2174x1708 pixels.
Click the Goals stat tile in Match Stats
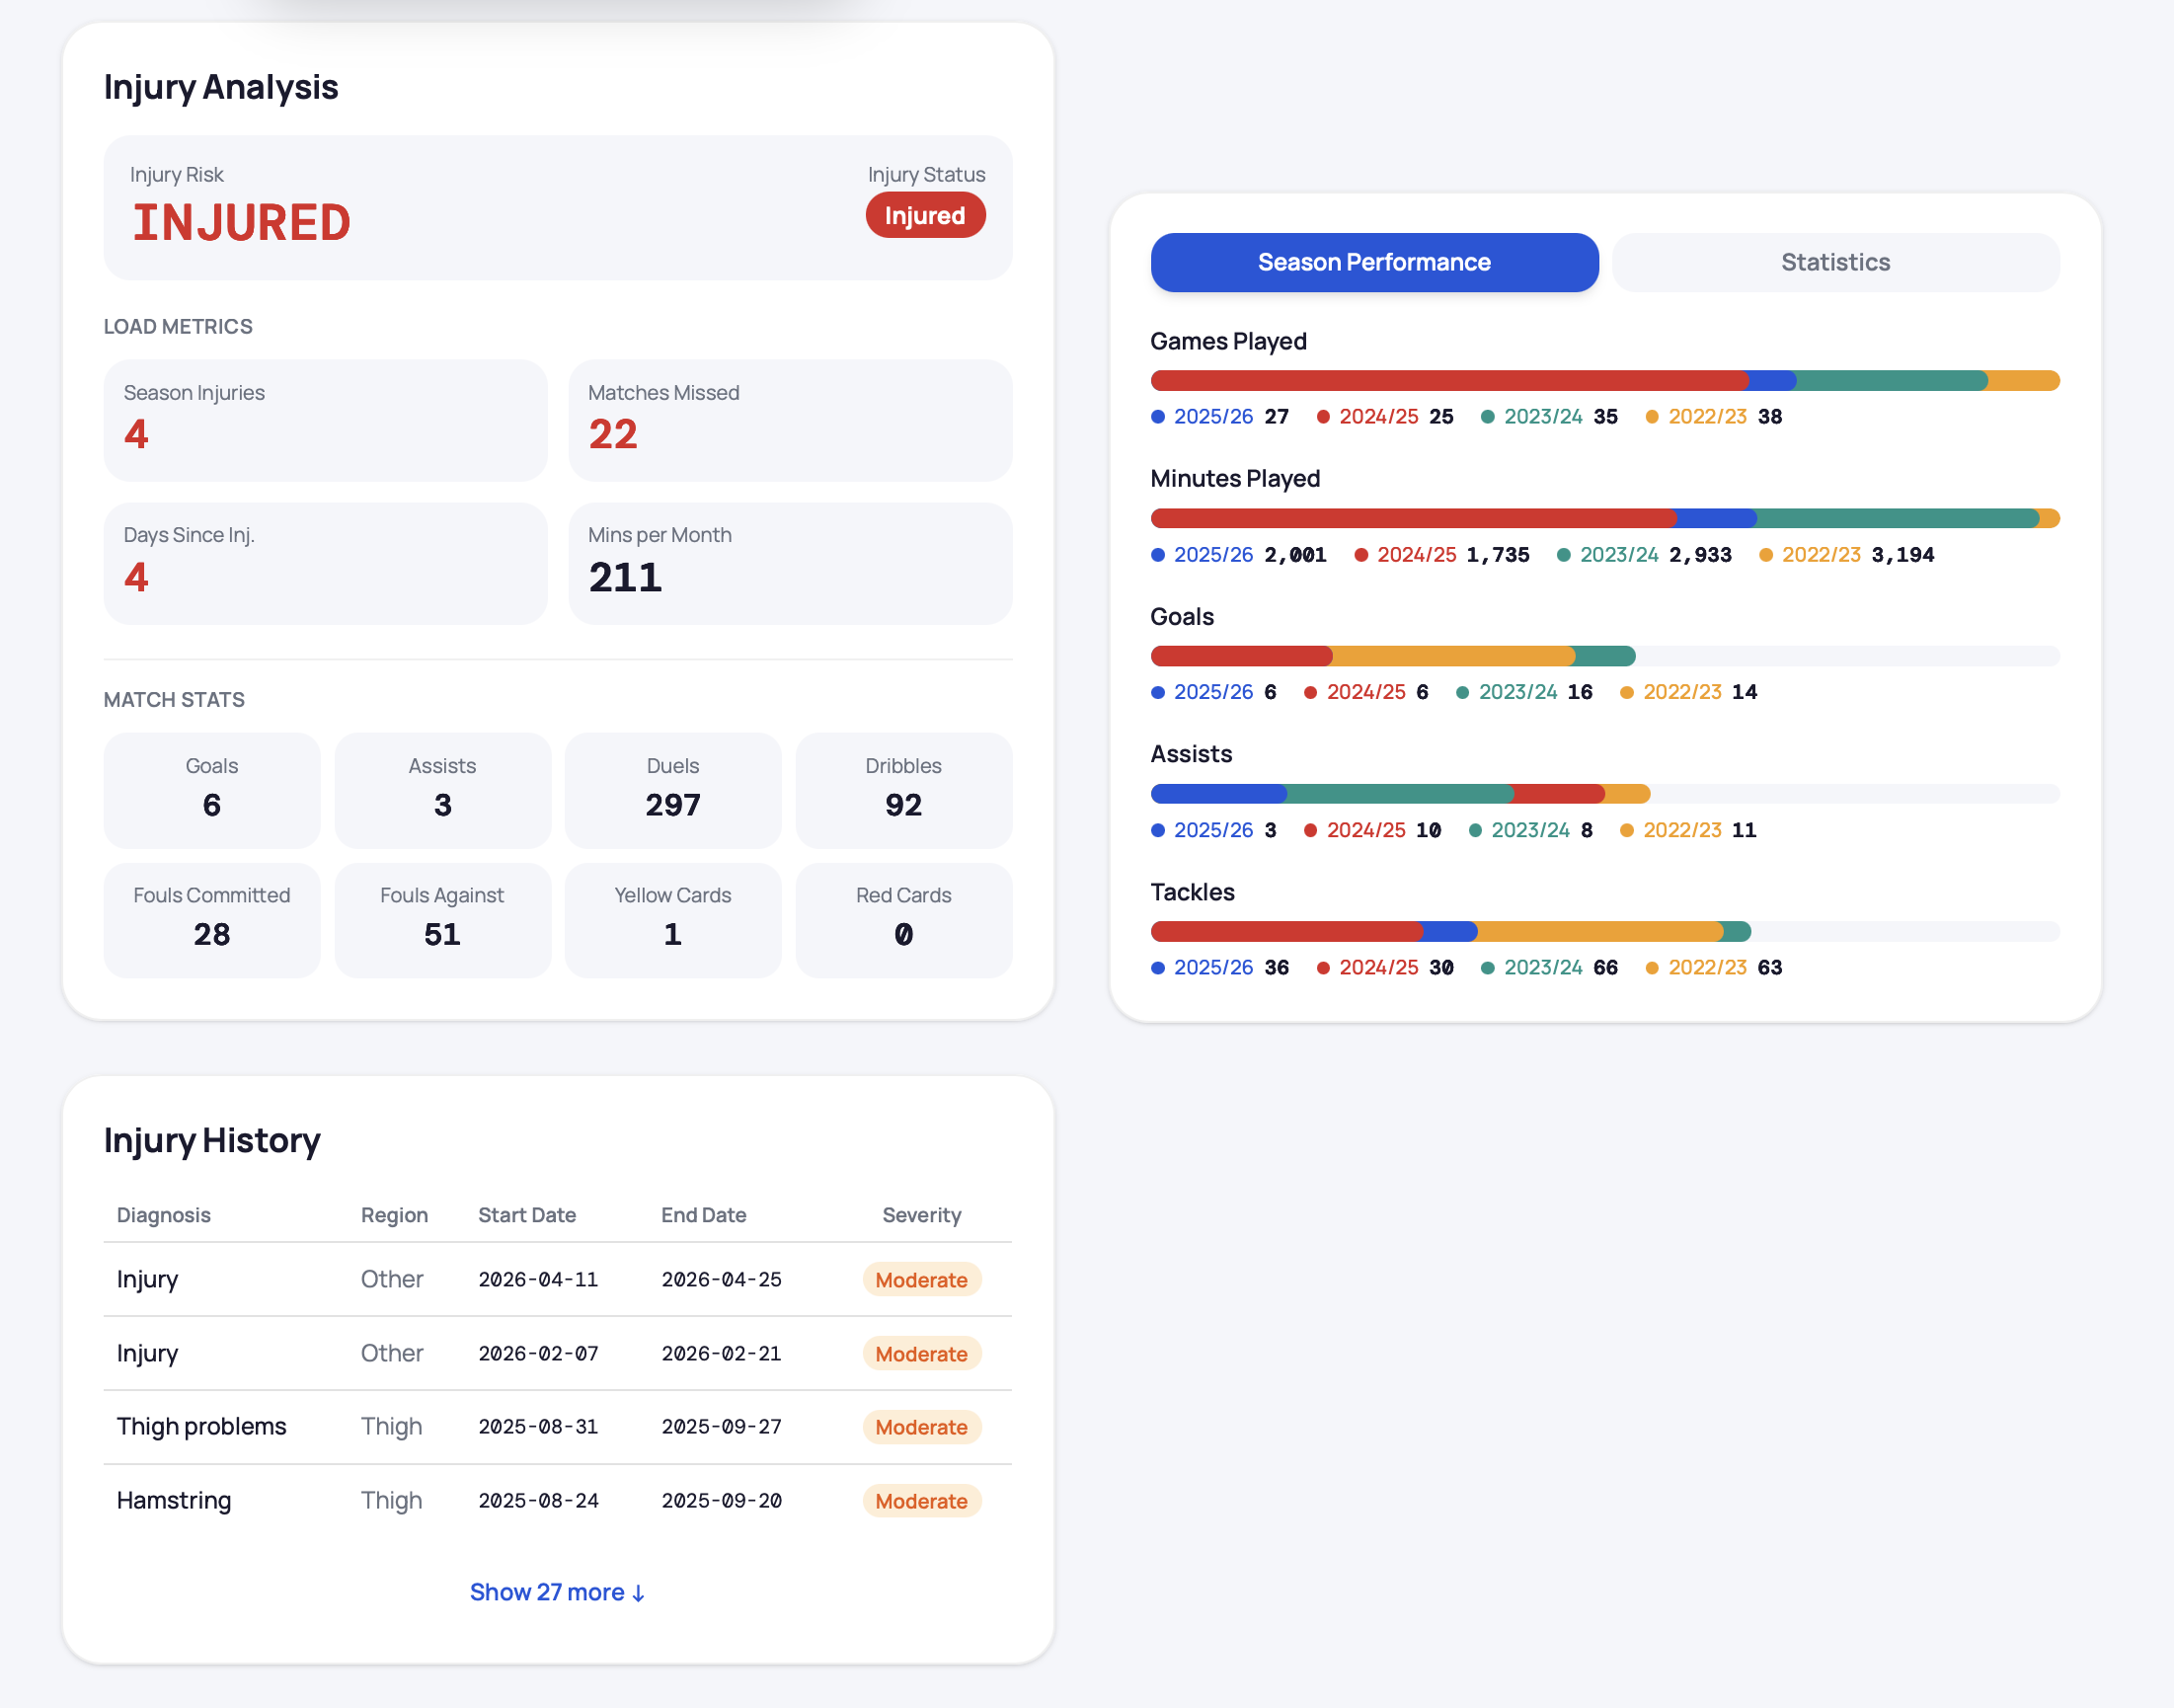coord(212,790)
